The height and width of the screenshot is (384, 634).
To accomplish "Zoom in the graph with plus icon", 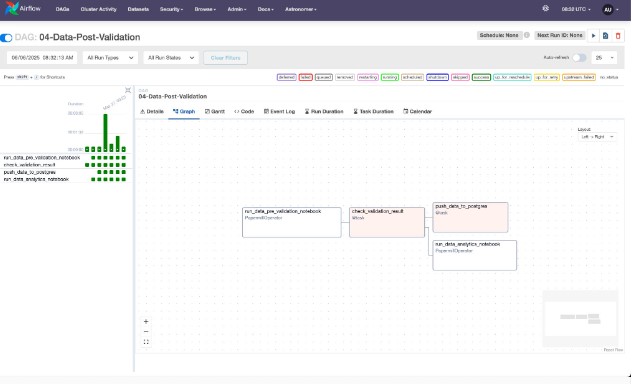I will [x=146, y=322].
